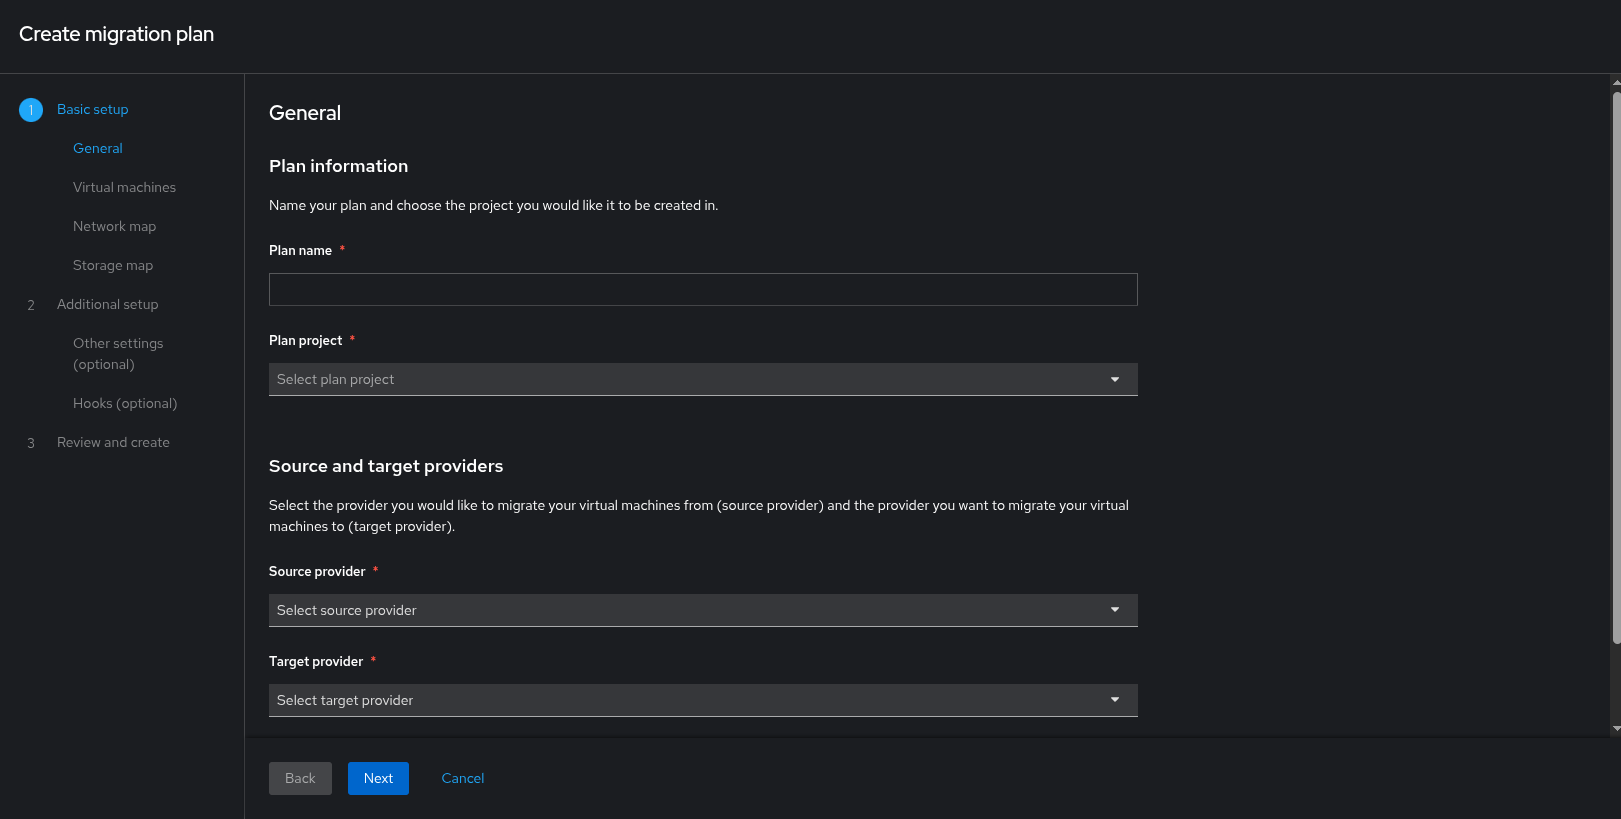The width and height of the screenshot is (1621, 819).
Task: Go to Review and create step
Action: pyautogui.click(x=113, y=443)
